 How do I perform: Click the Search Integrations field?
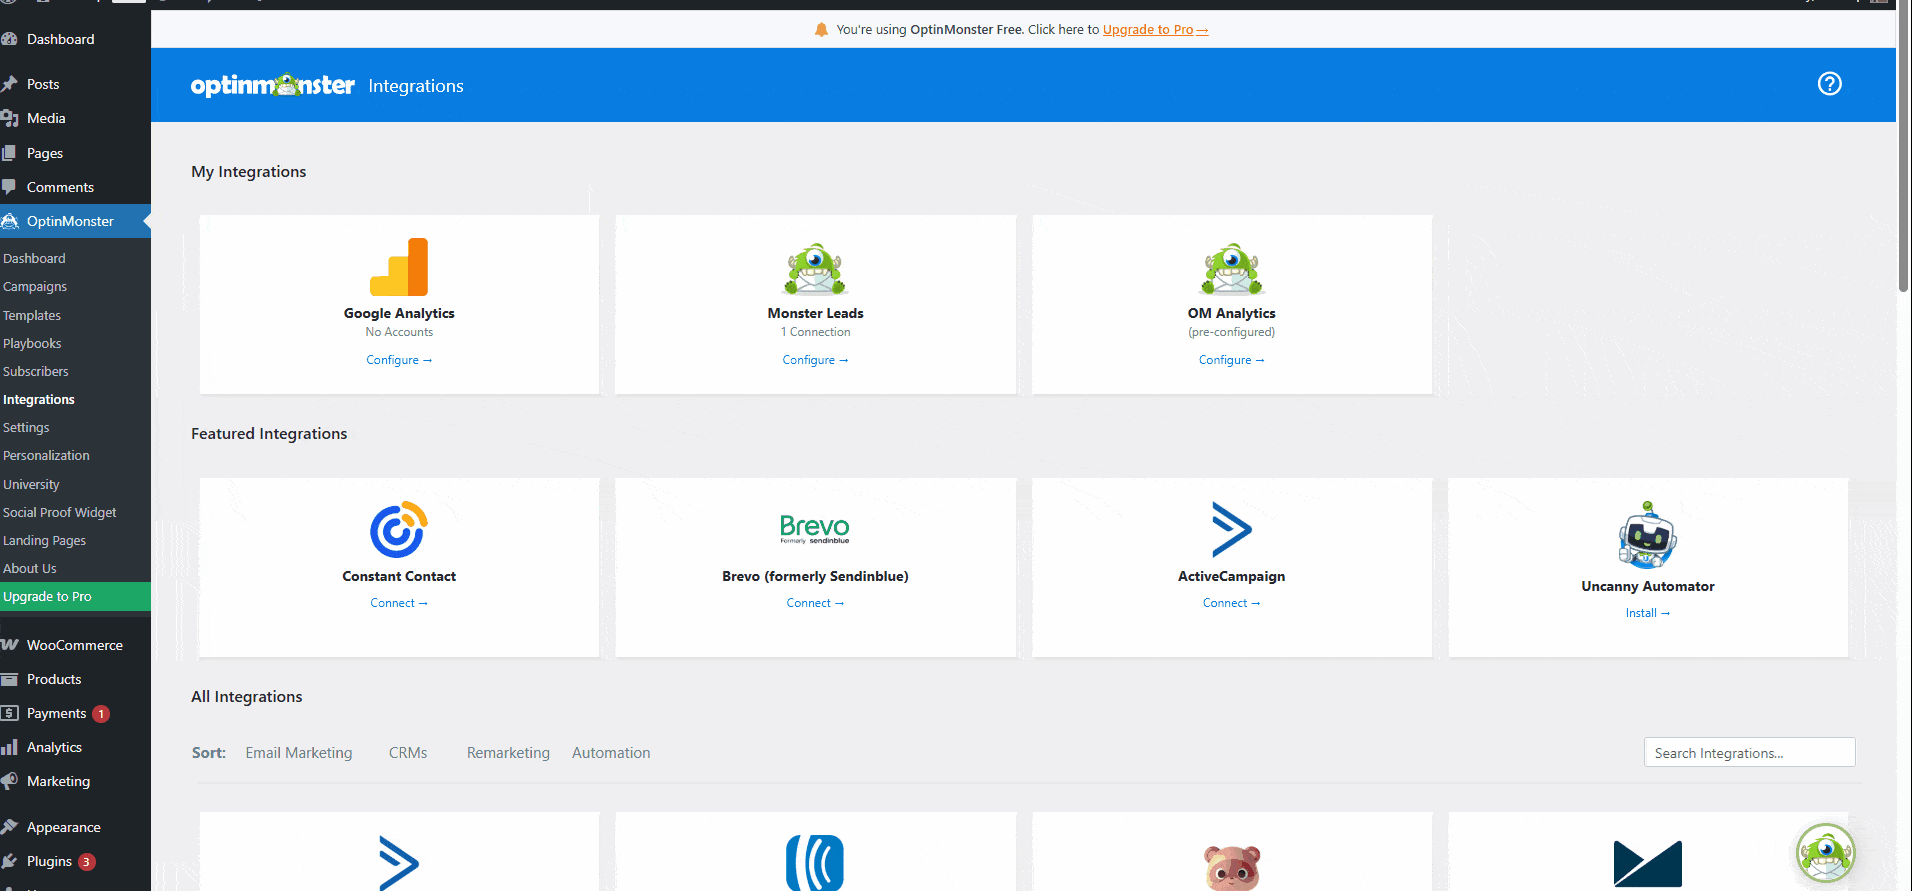[1749, 752]
